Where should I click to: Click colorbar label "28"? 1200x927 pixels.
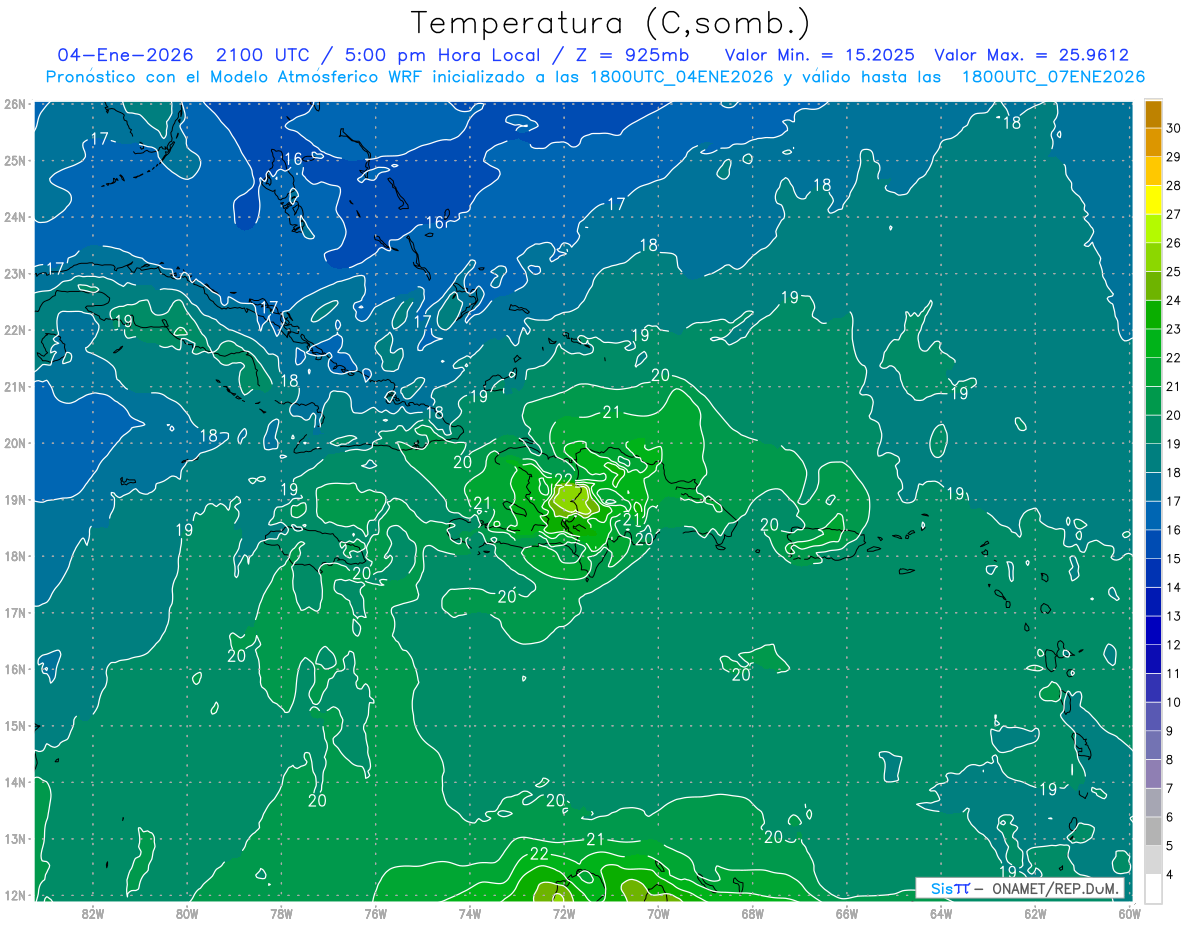(x=1174, y=186)
